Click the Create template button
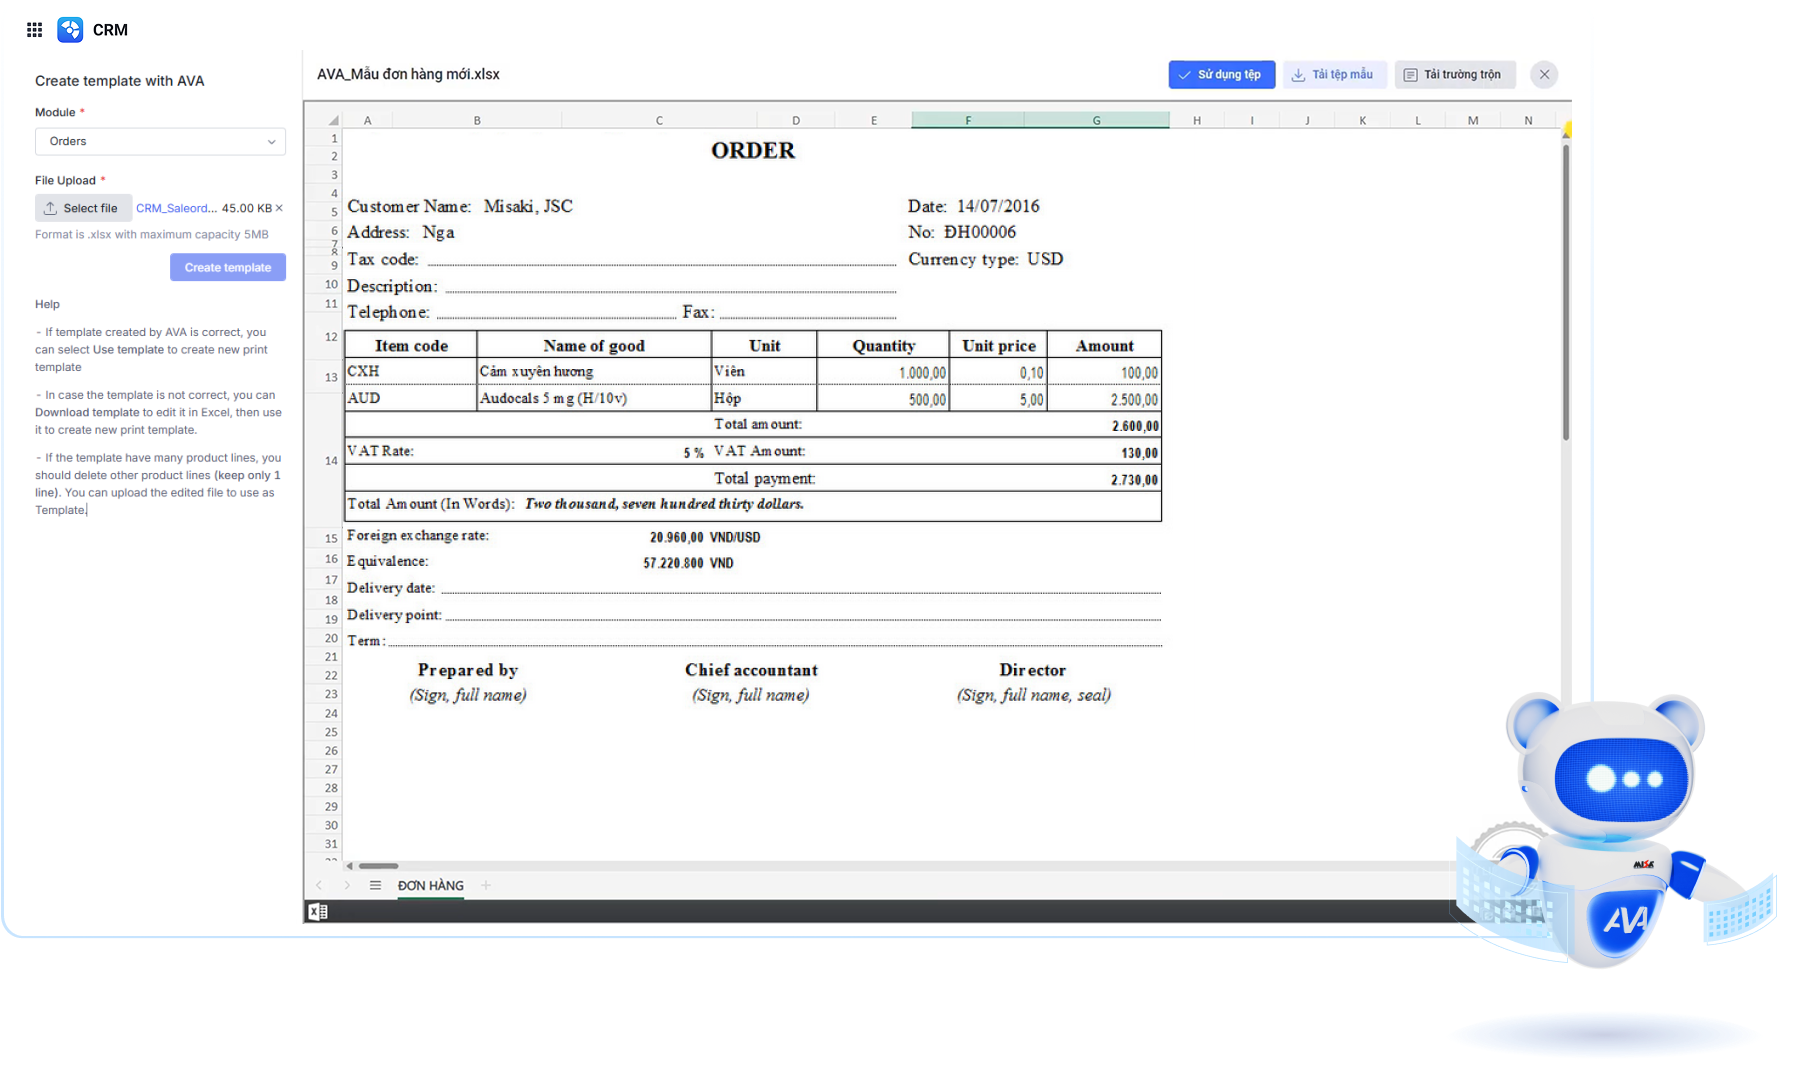This screenshot has width=1807, height=1090. click(x=227, y=267)
